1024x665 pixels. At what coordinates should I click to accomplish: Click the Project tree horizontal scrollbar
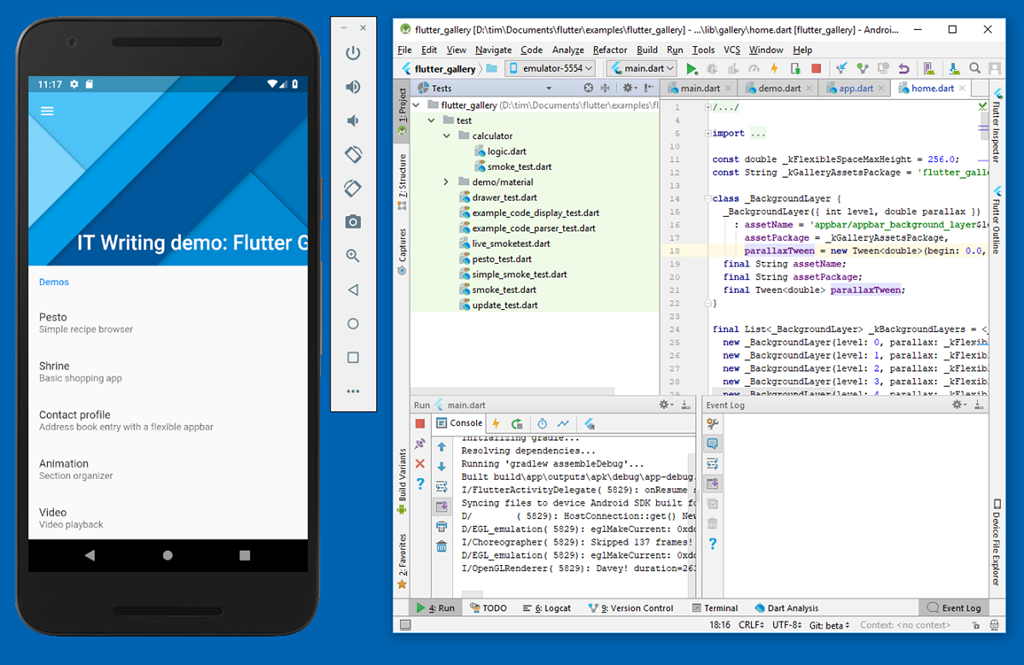tap(513, 391)
